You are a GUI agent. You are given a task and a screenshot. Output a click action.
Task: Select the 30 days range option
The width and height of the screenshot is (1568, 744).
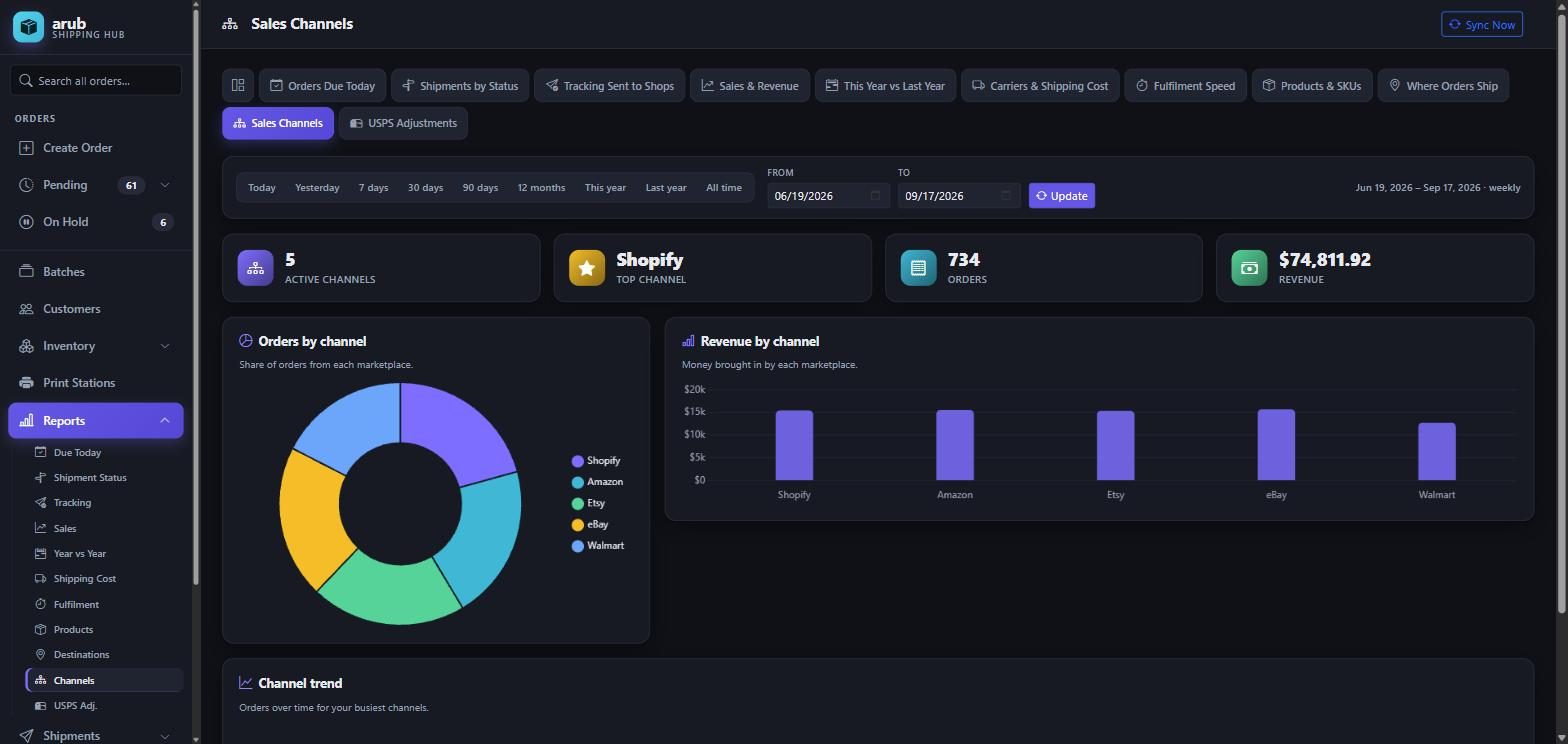click(425, 188)
